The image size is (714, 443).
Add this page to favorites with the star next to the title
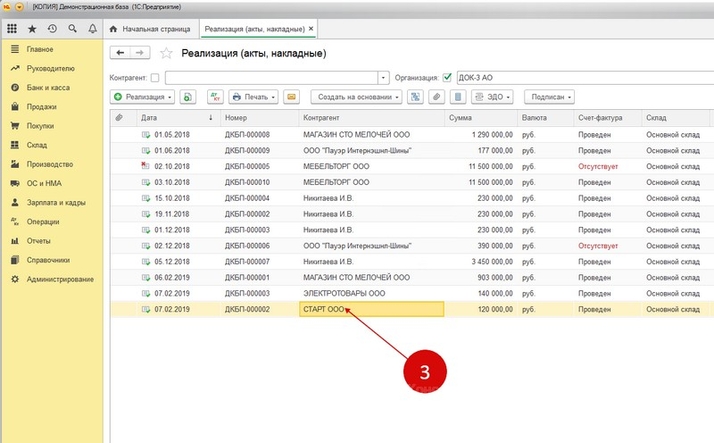167,53
